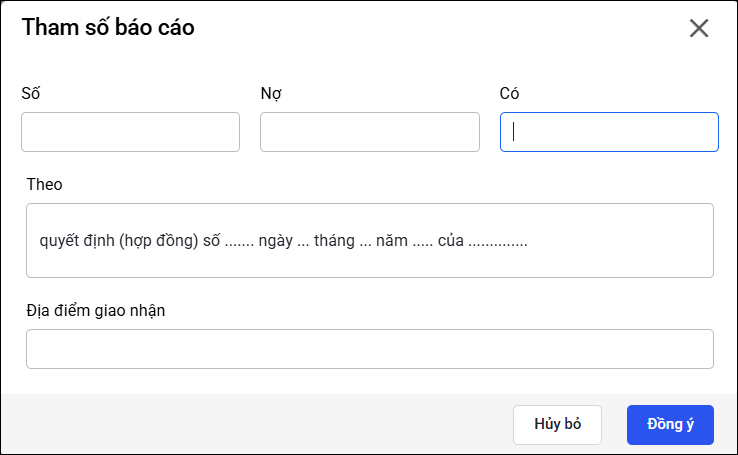Click the word "của" in Theo text
Viewport: 738px width, 455px height.
click(451, 241)
